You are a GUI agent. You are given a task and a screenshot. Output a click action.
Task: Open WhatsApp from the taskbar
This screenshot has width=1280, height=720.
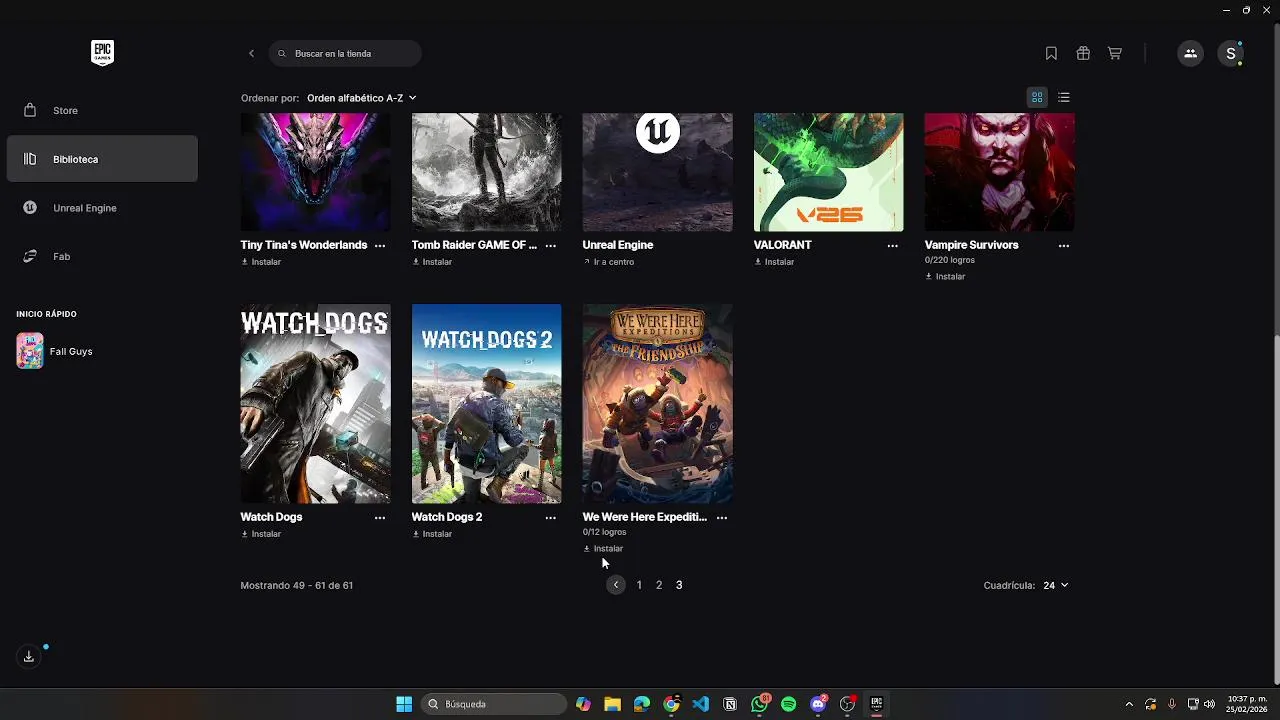click(760, 704)
